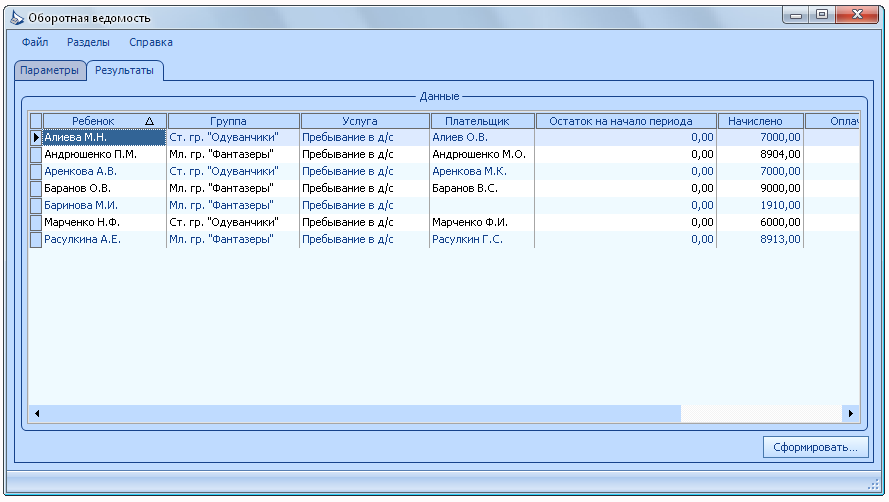Click the horizontal scrollbar thumb

coord(363,414)
